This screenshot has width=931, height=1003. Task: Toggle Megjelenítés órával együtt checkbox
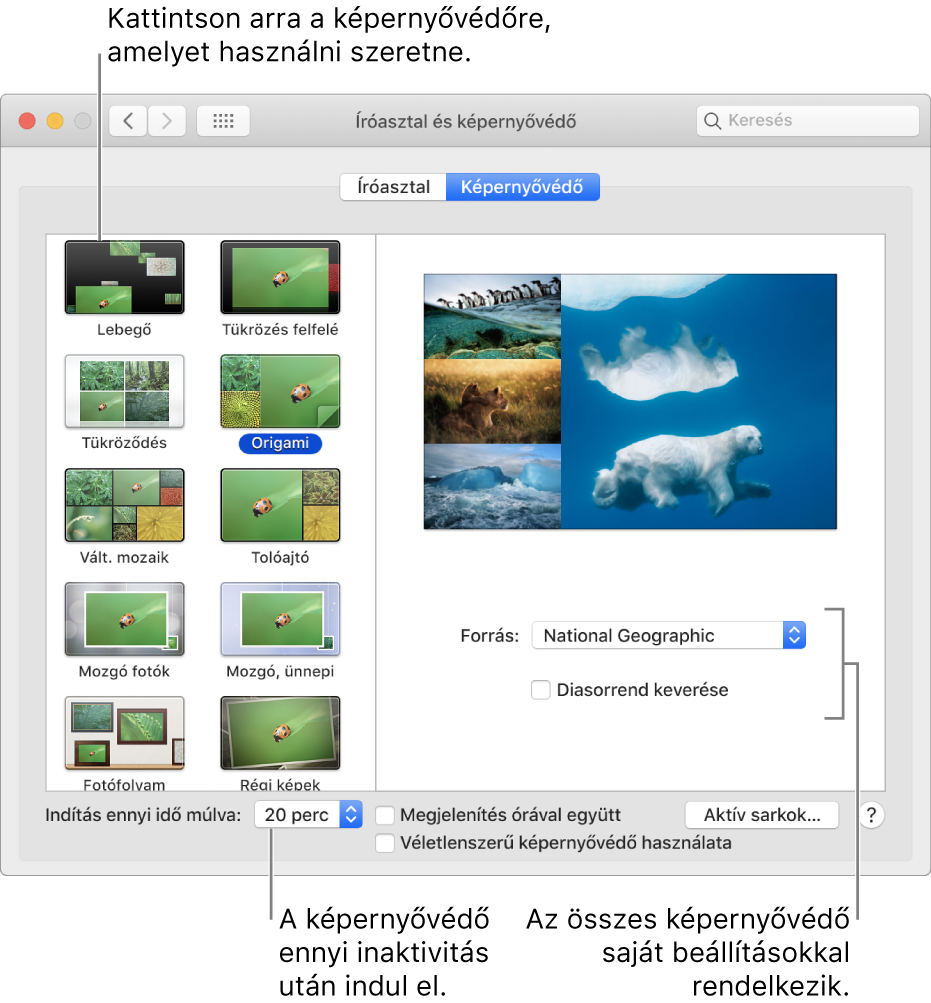click(x=385, y=815)
